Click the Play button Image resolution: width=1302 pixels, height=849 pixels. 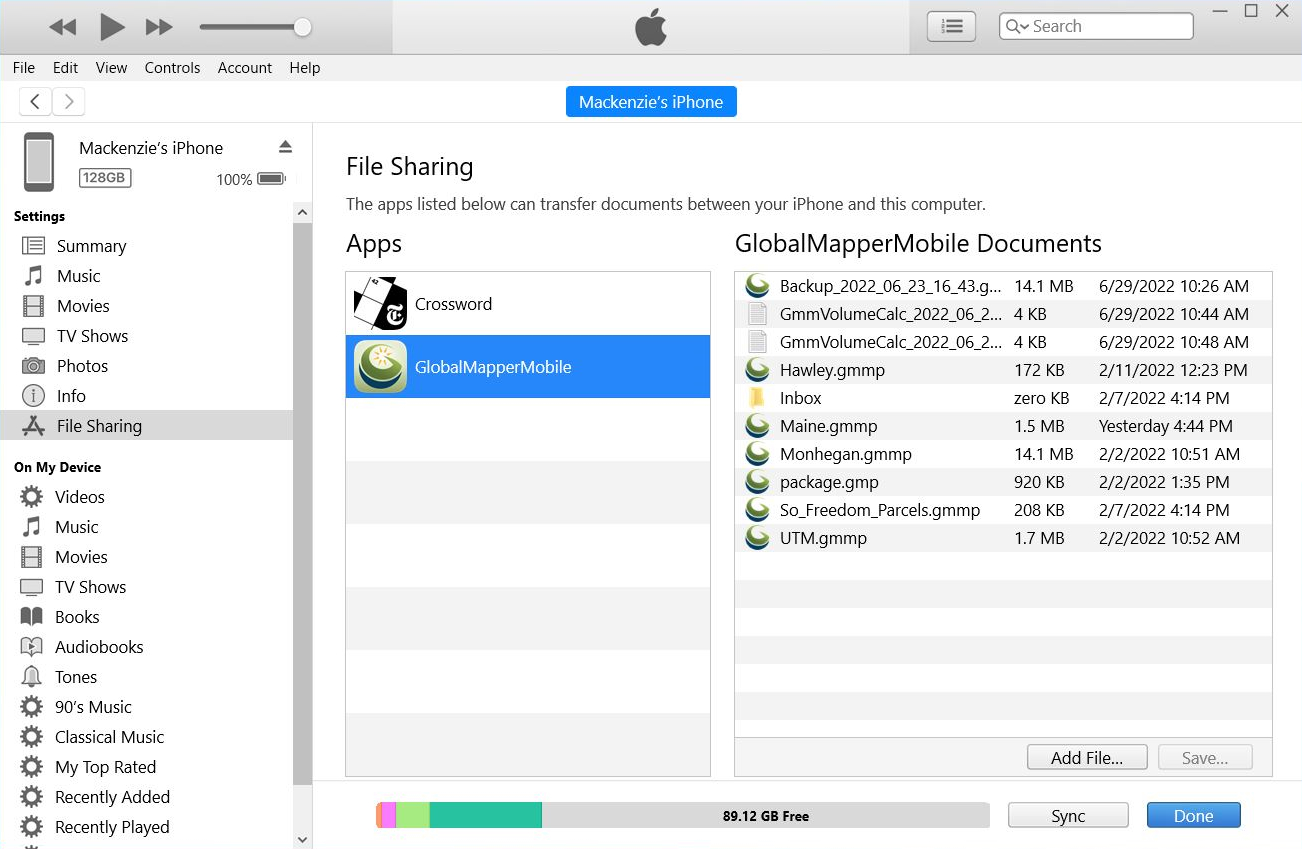point(112,27)
